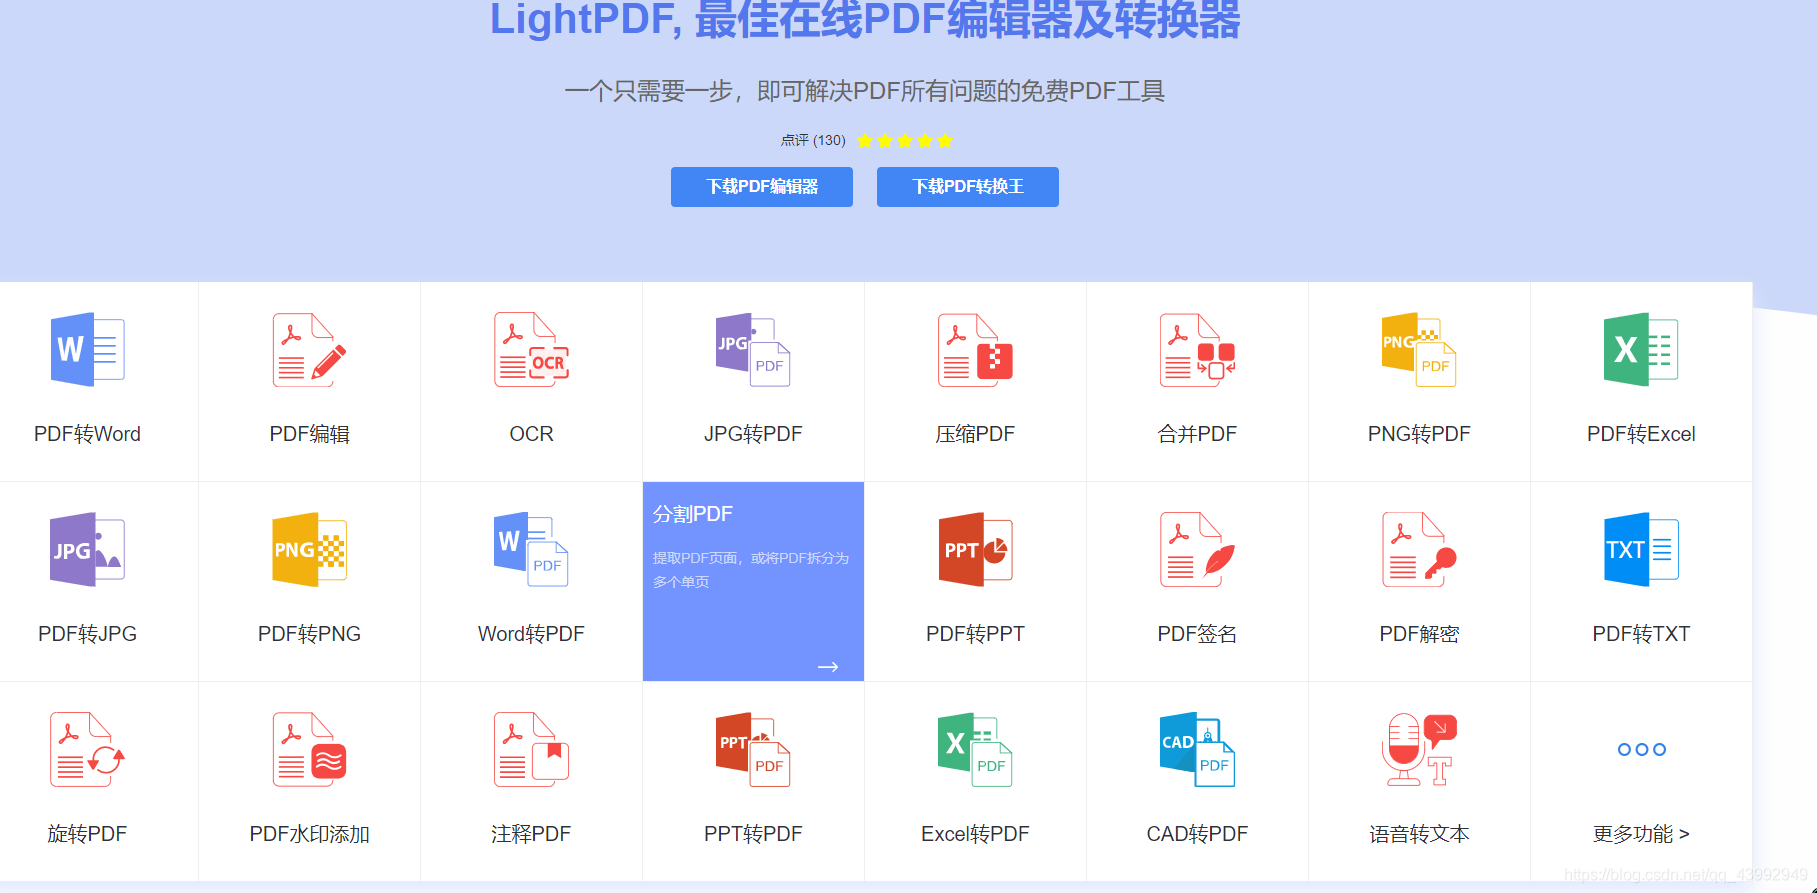Viewport: 1817px width, 893px height.
Task: Click the CAD转PDF label text
Action: (x=1197, y=834)
